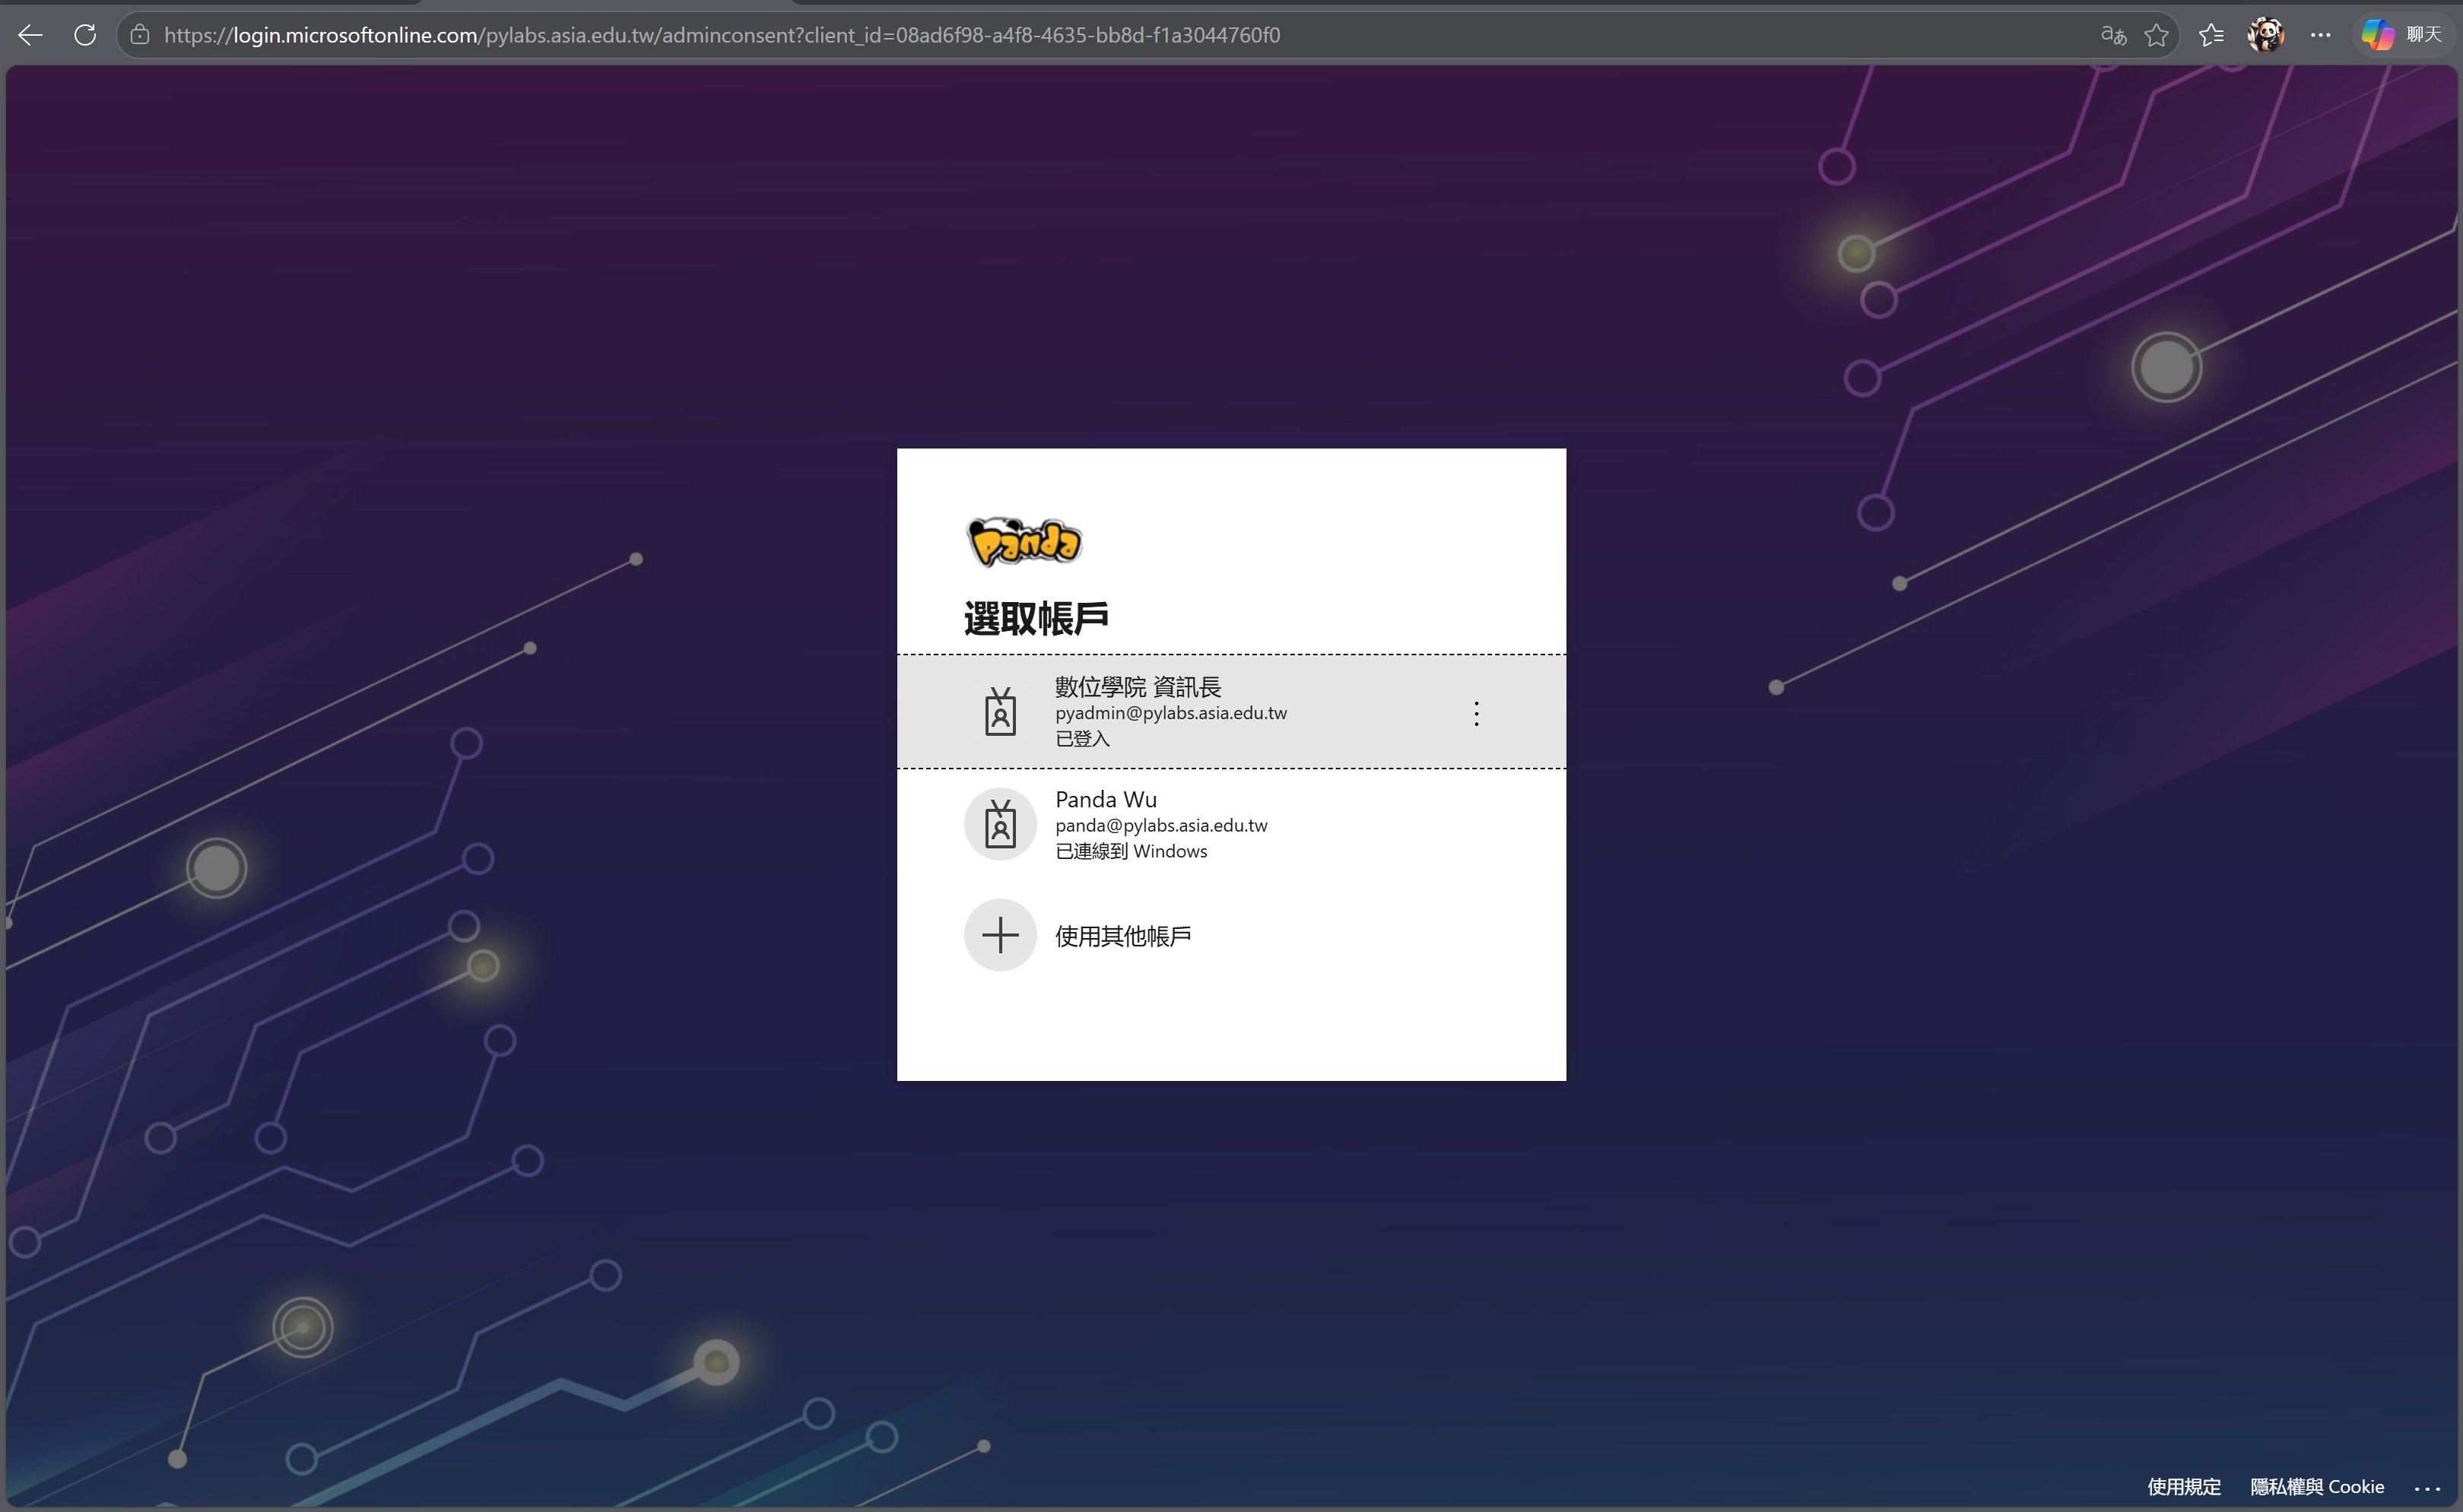The height and width of the screenshot is (1512, 2463).
Task: Open Copilot 聊天 button
Action: point(2401,35)
